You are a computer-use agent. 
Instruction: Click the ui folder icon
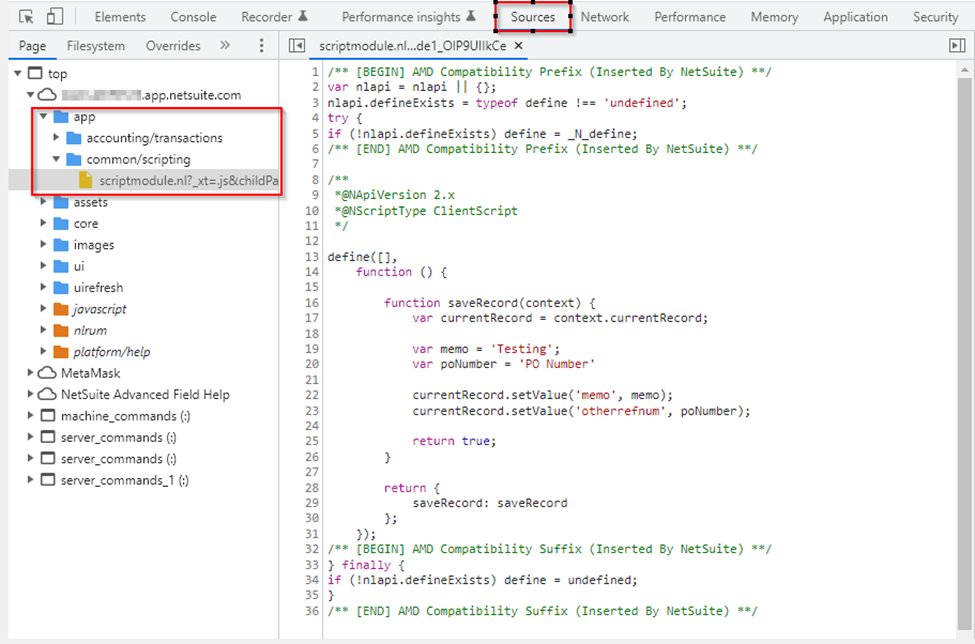[61, 266]
